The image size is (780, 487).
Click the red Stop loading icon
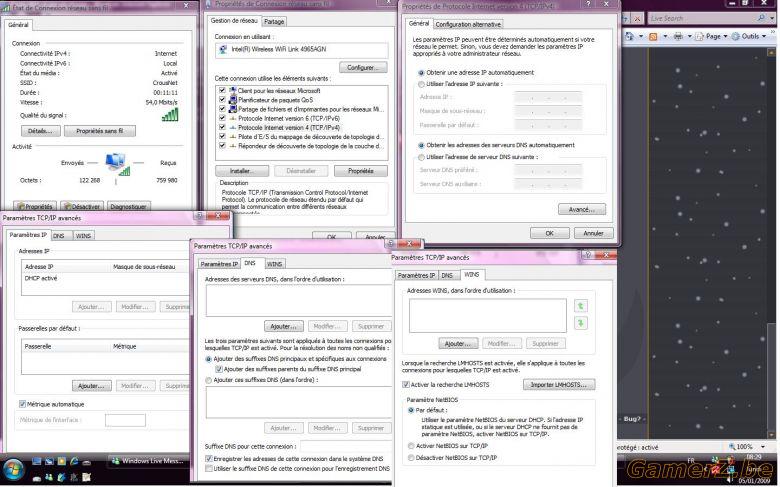(x=637, y=18)
